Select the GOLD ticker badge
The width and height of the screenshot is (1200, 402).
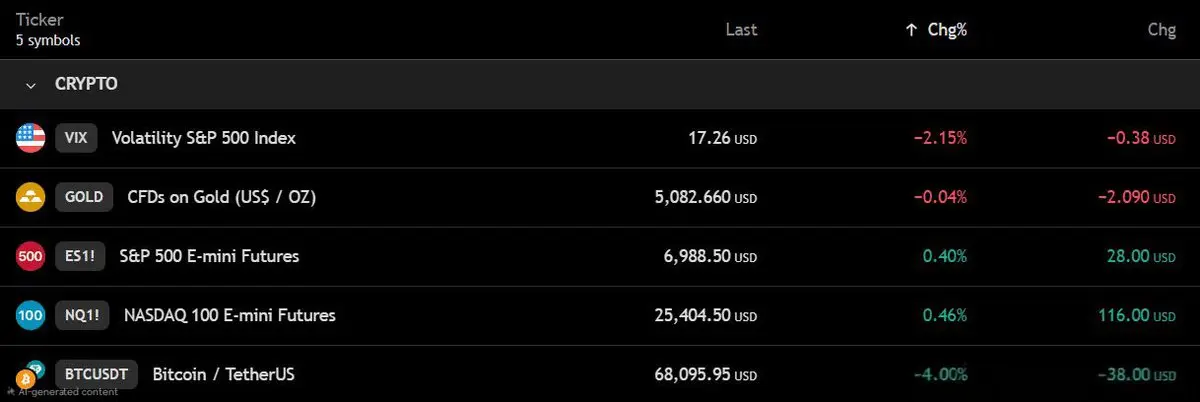[x=84, y=197]
